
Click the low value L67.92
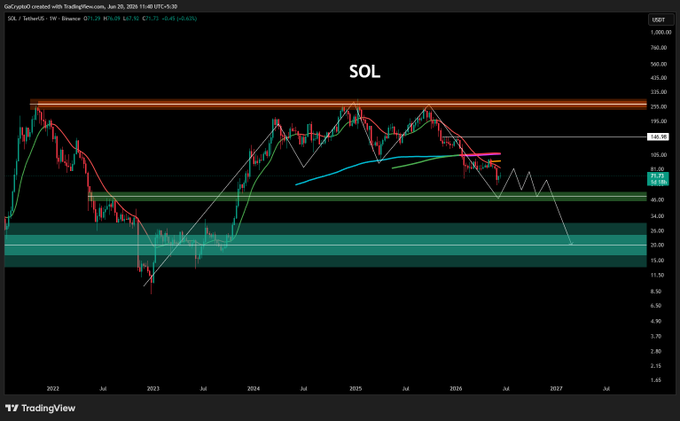tap(131, 19)
